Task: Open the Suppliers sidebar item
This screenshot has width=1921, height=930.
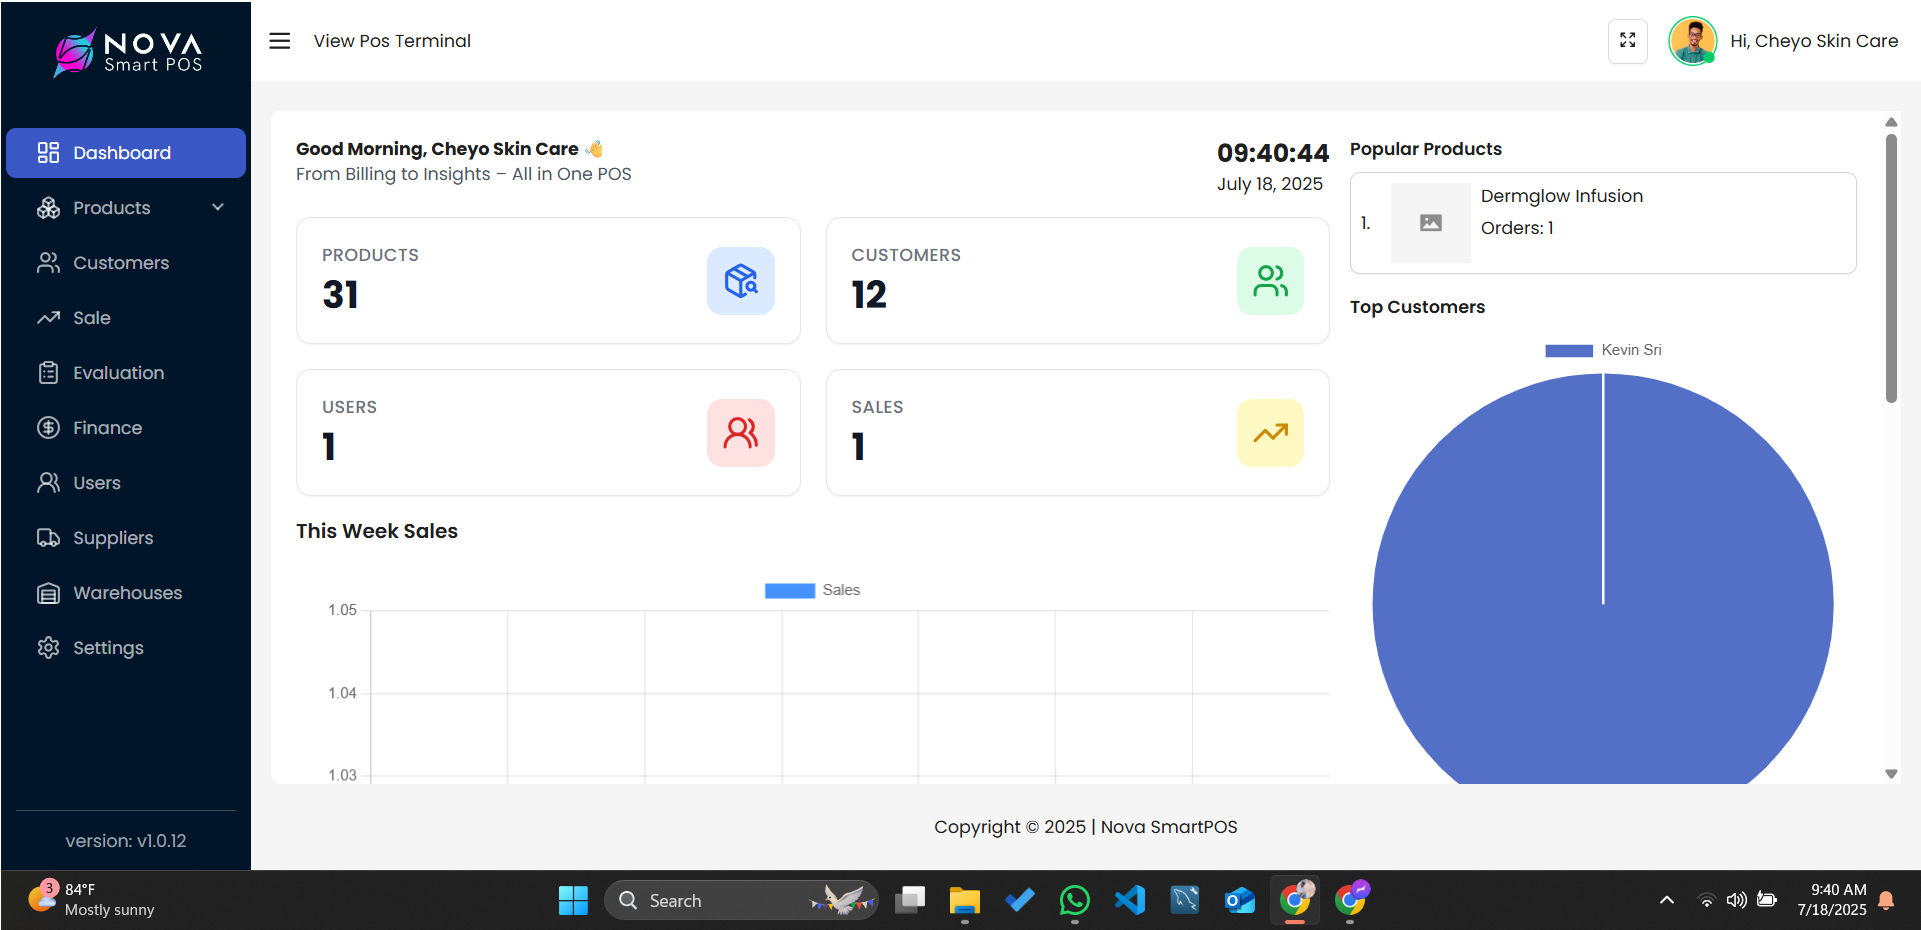Action: [x=126, y=538]
